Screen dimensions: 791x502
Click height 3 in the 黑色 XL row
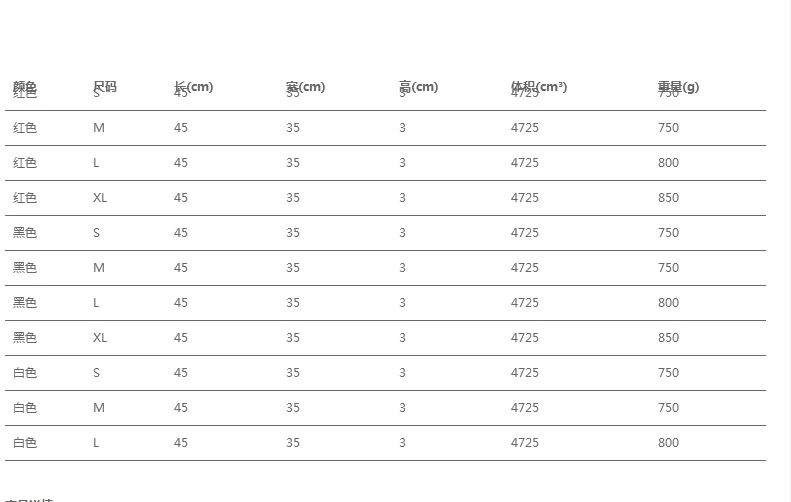[403, 338]
